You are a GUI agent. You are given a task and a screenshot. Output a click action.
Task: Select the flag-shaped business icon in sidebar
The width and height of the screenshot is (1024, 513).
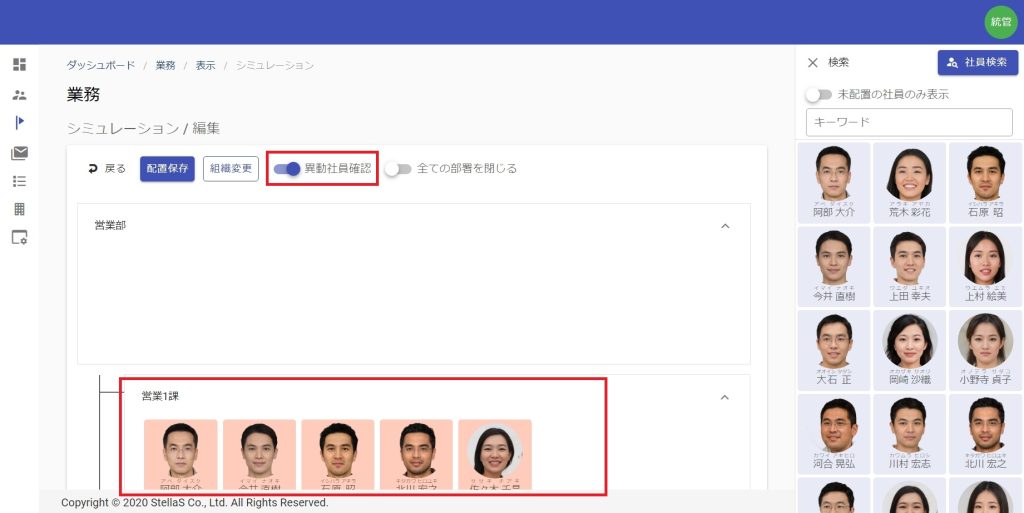[x=19, y=123]
